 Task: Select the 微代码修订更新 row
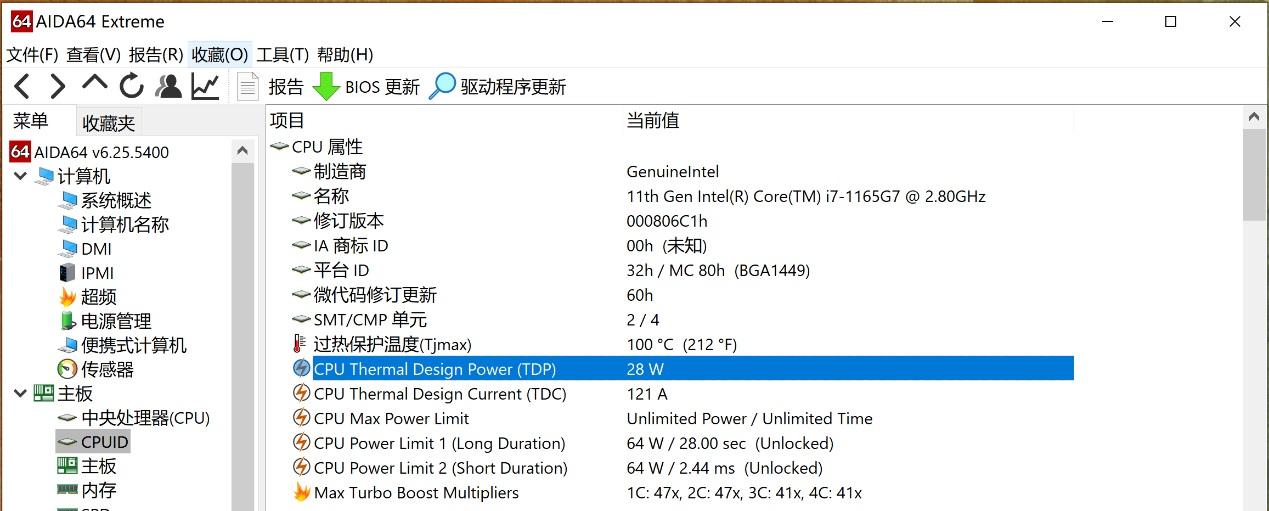tap(670, 295)
